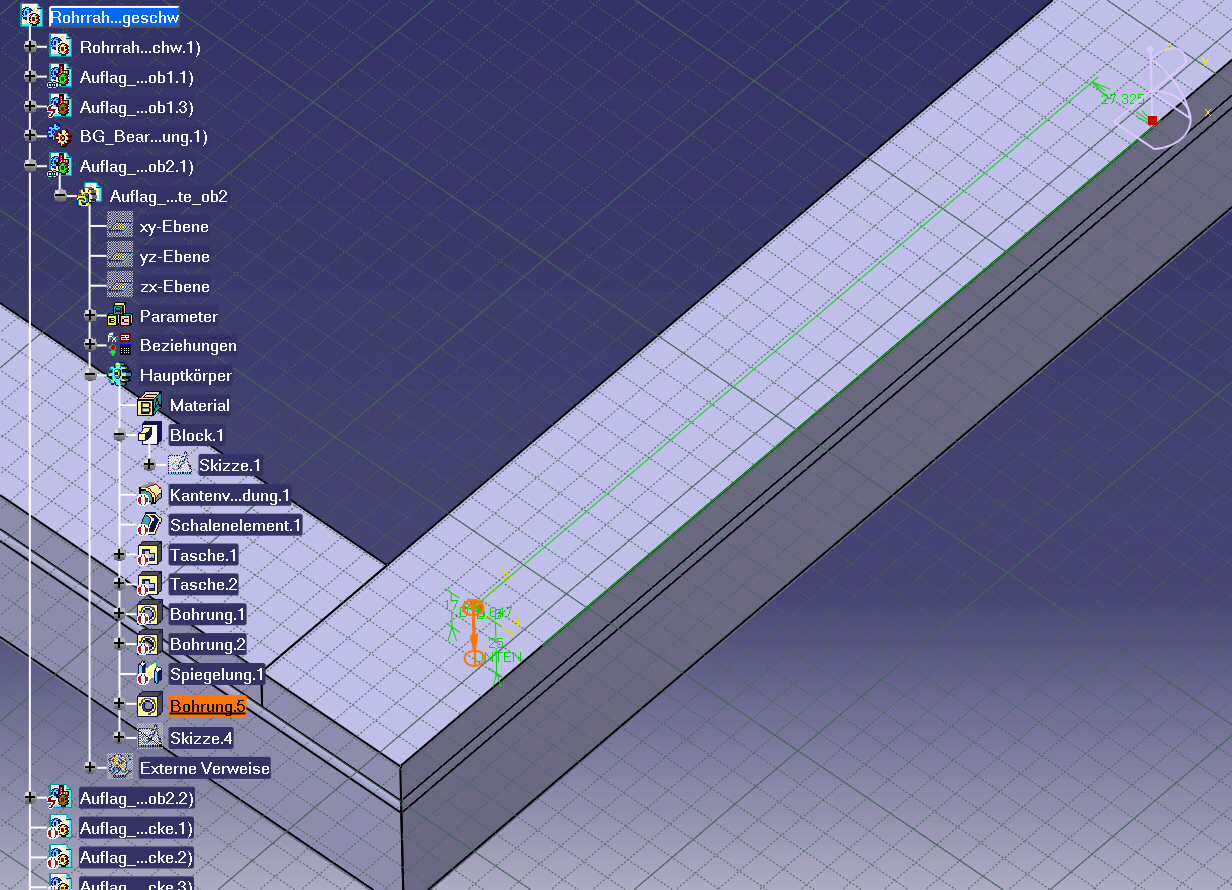This screenshot has height=890, width=1232.
Task: Click the Auflag_...cke.2) component icon
Action: pos(60,857)
